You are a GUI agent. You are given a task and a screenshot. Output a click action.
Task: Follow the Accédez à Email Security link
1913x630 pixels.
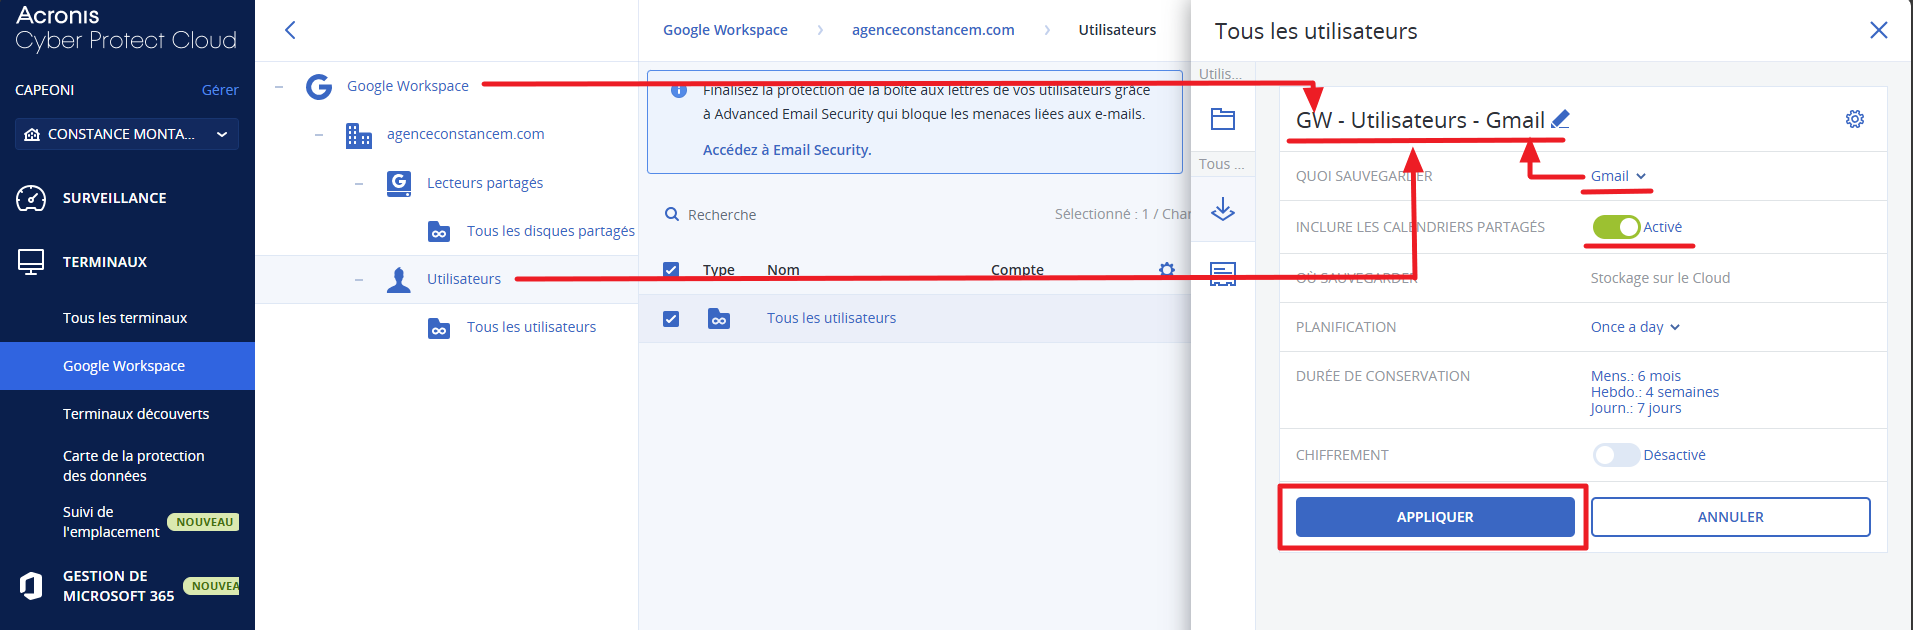coord(787,150)
